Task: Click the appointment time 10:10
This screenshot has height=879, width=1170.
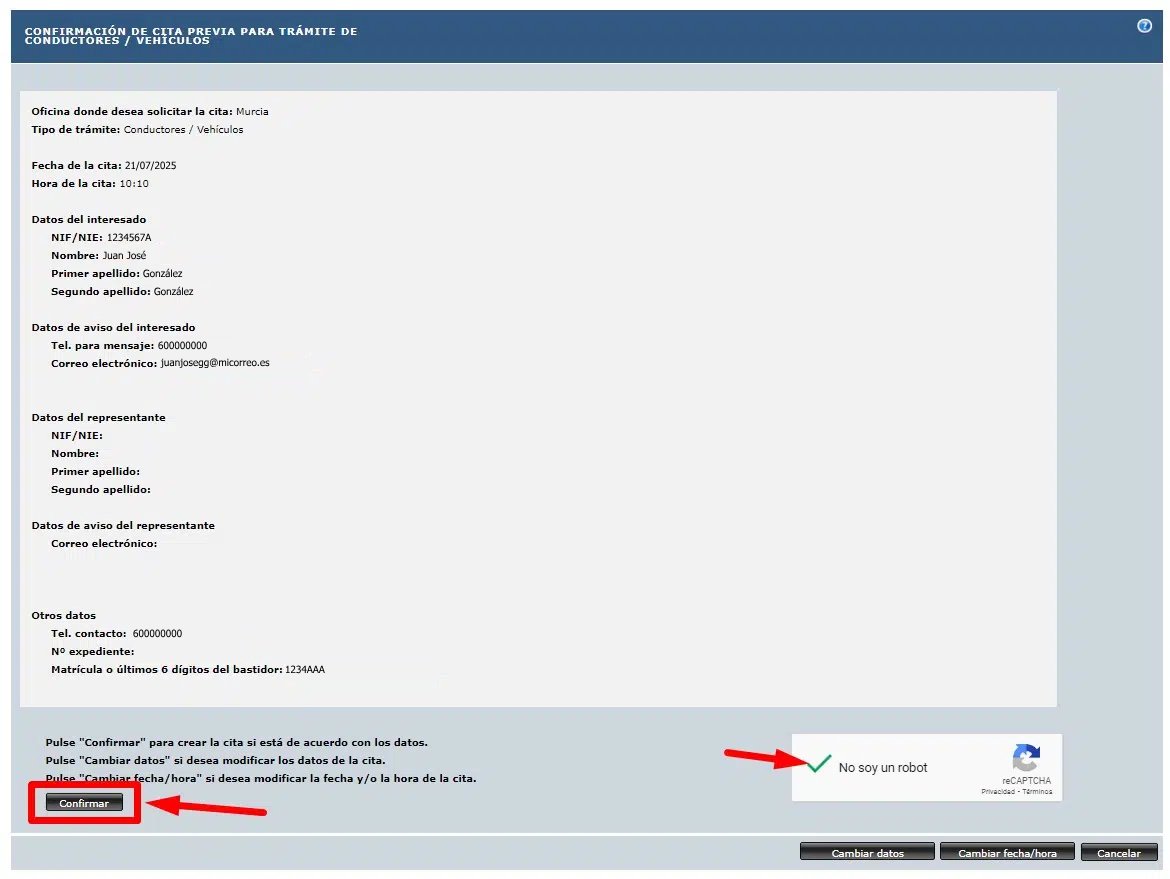Action: pos(134,184)
